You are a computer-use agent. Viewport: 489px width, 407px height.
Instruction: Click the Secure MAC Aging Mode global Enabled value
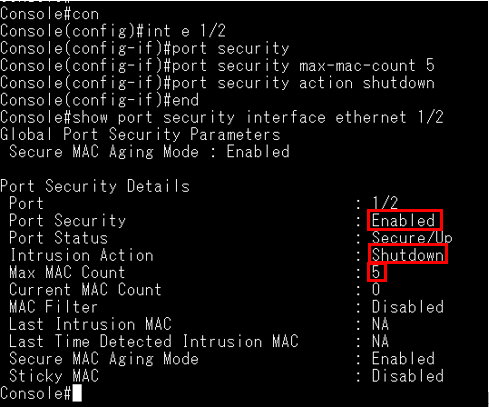(x=258, y=152)
